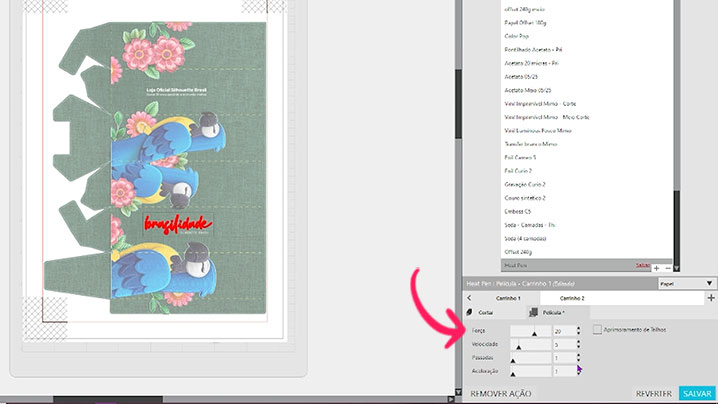Select the Offset 240g material
Screen dimensions: 718x404
[x=518, y=252]
